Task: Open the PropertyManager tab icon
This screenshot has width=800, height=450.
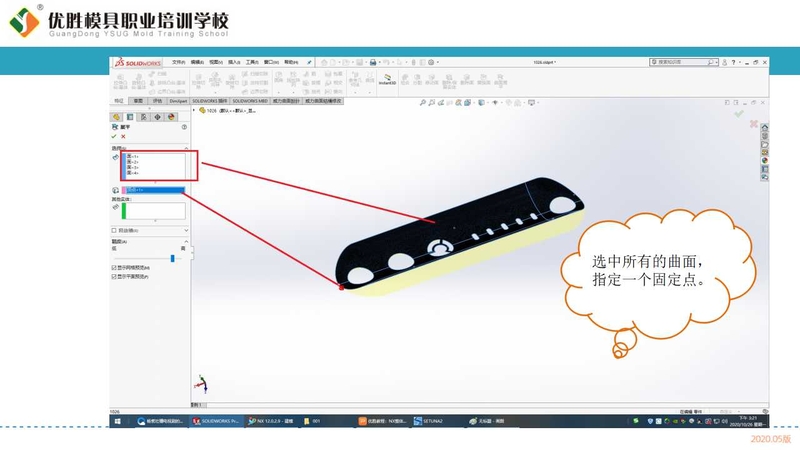Action: [130, 117]
